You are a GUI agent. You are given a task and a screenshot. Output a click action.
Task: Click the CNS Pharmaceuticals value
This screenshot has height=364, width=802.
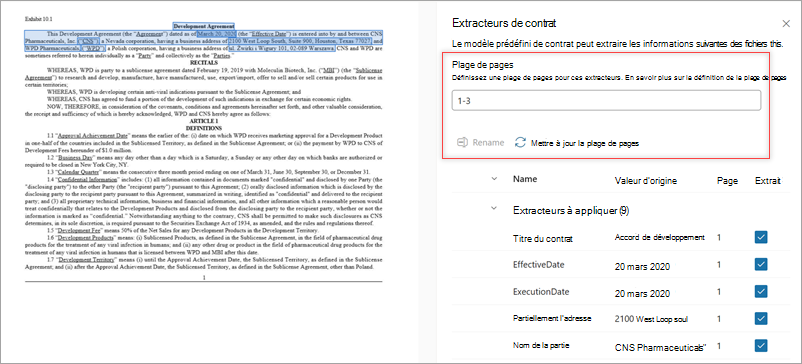pos(660,347)
